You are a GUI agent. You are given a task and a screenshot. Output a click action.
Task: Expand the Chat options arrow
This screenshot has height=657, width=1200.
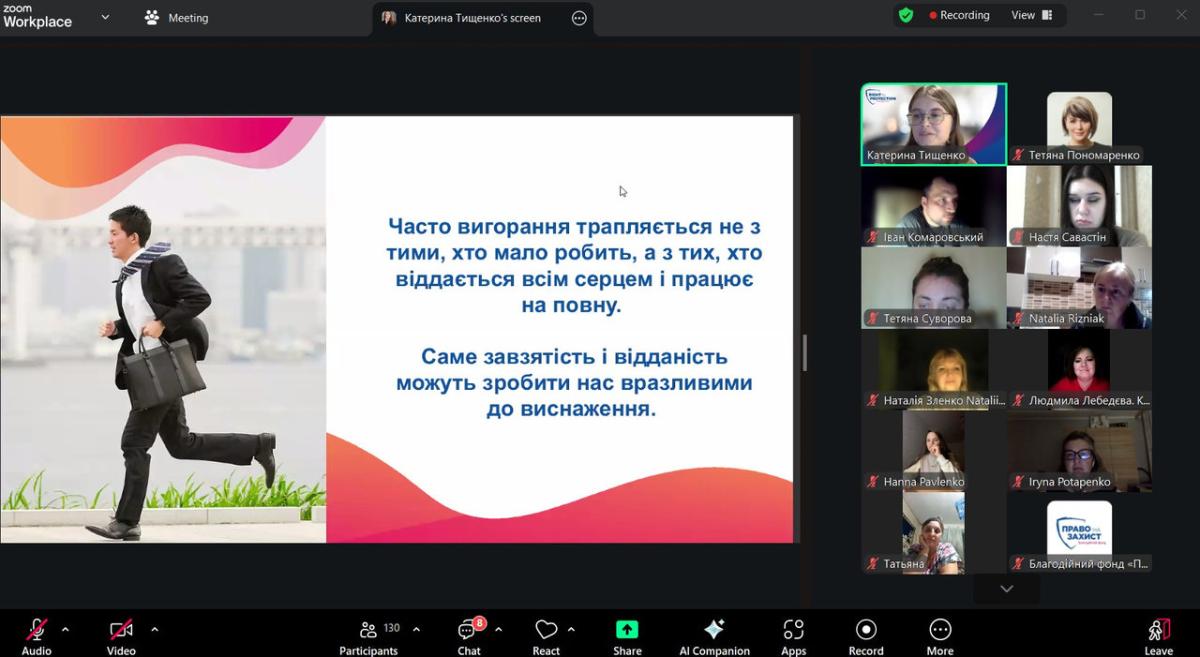[x=498, y=629]
